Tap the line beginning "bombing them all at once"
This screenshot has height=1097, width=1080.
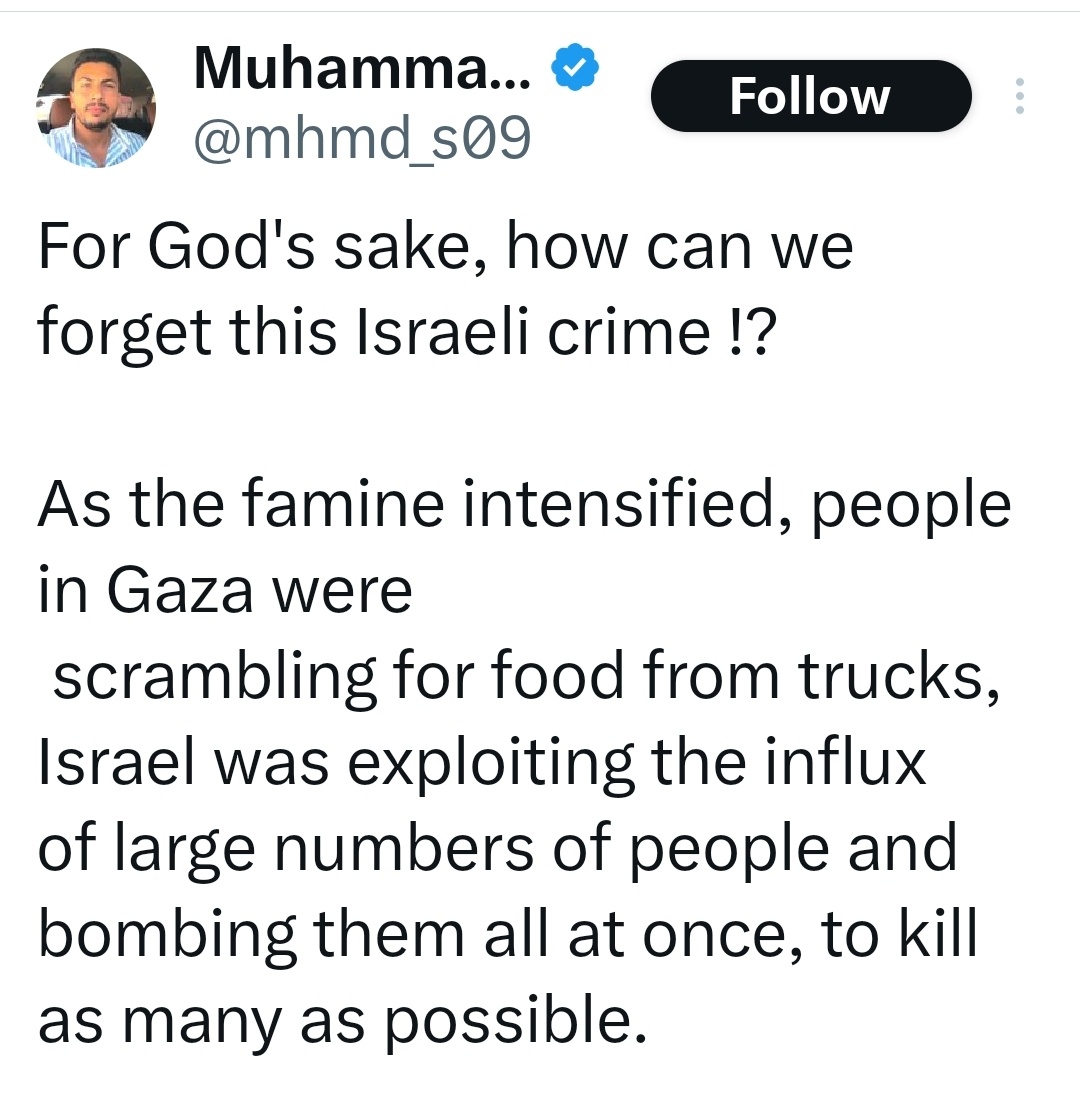[507, 933]
